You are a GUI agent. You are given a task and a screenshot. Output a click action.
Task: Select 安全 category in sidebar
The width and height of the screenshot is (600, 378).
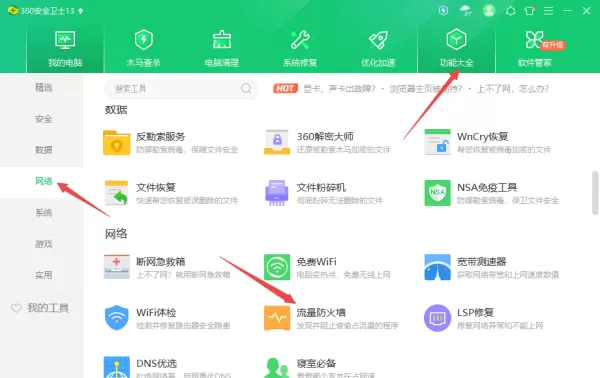point(43,119)
